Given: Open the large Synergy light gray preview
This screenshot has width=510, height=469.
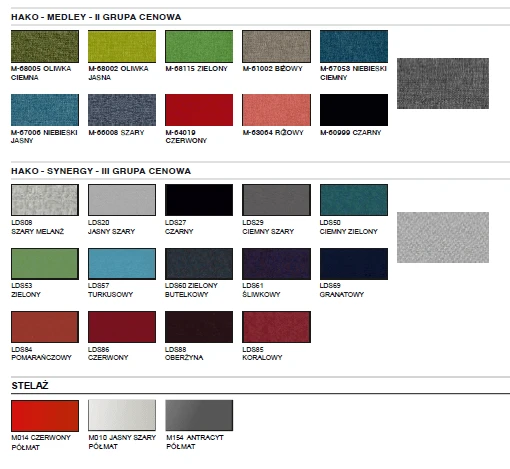Looking at the screenshot, I should coord(443,237).
